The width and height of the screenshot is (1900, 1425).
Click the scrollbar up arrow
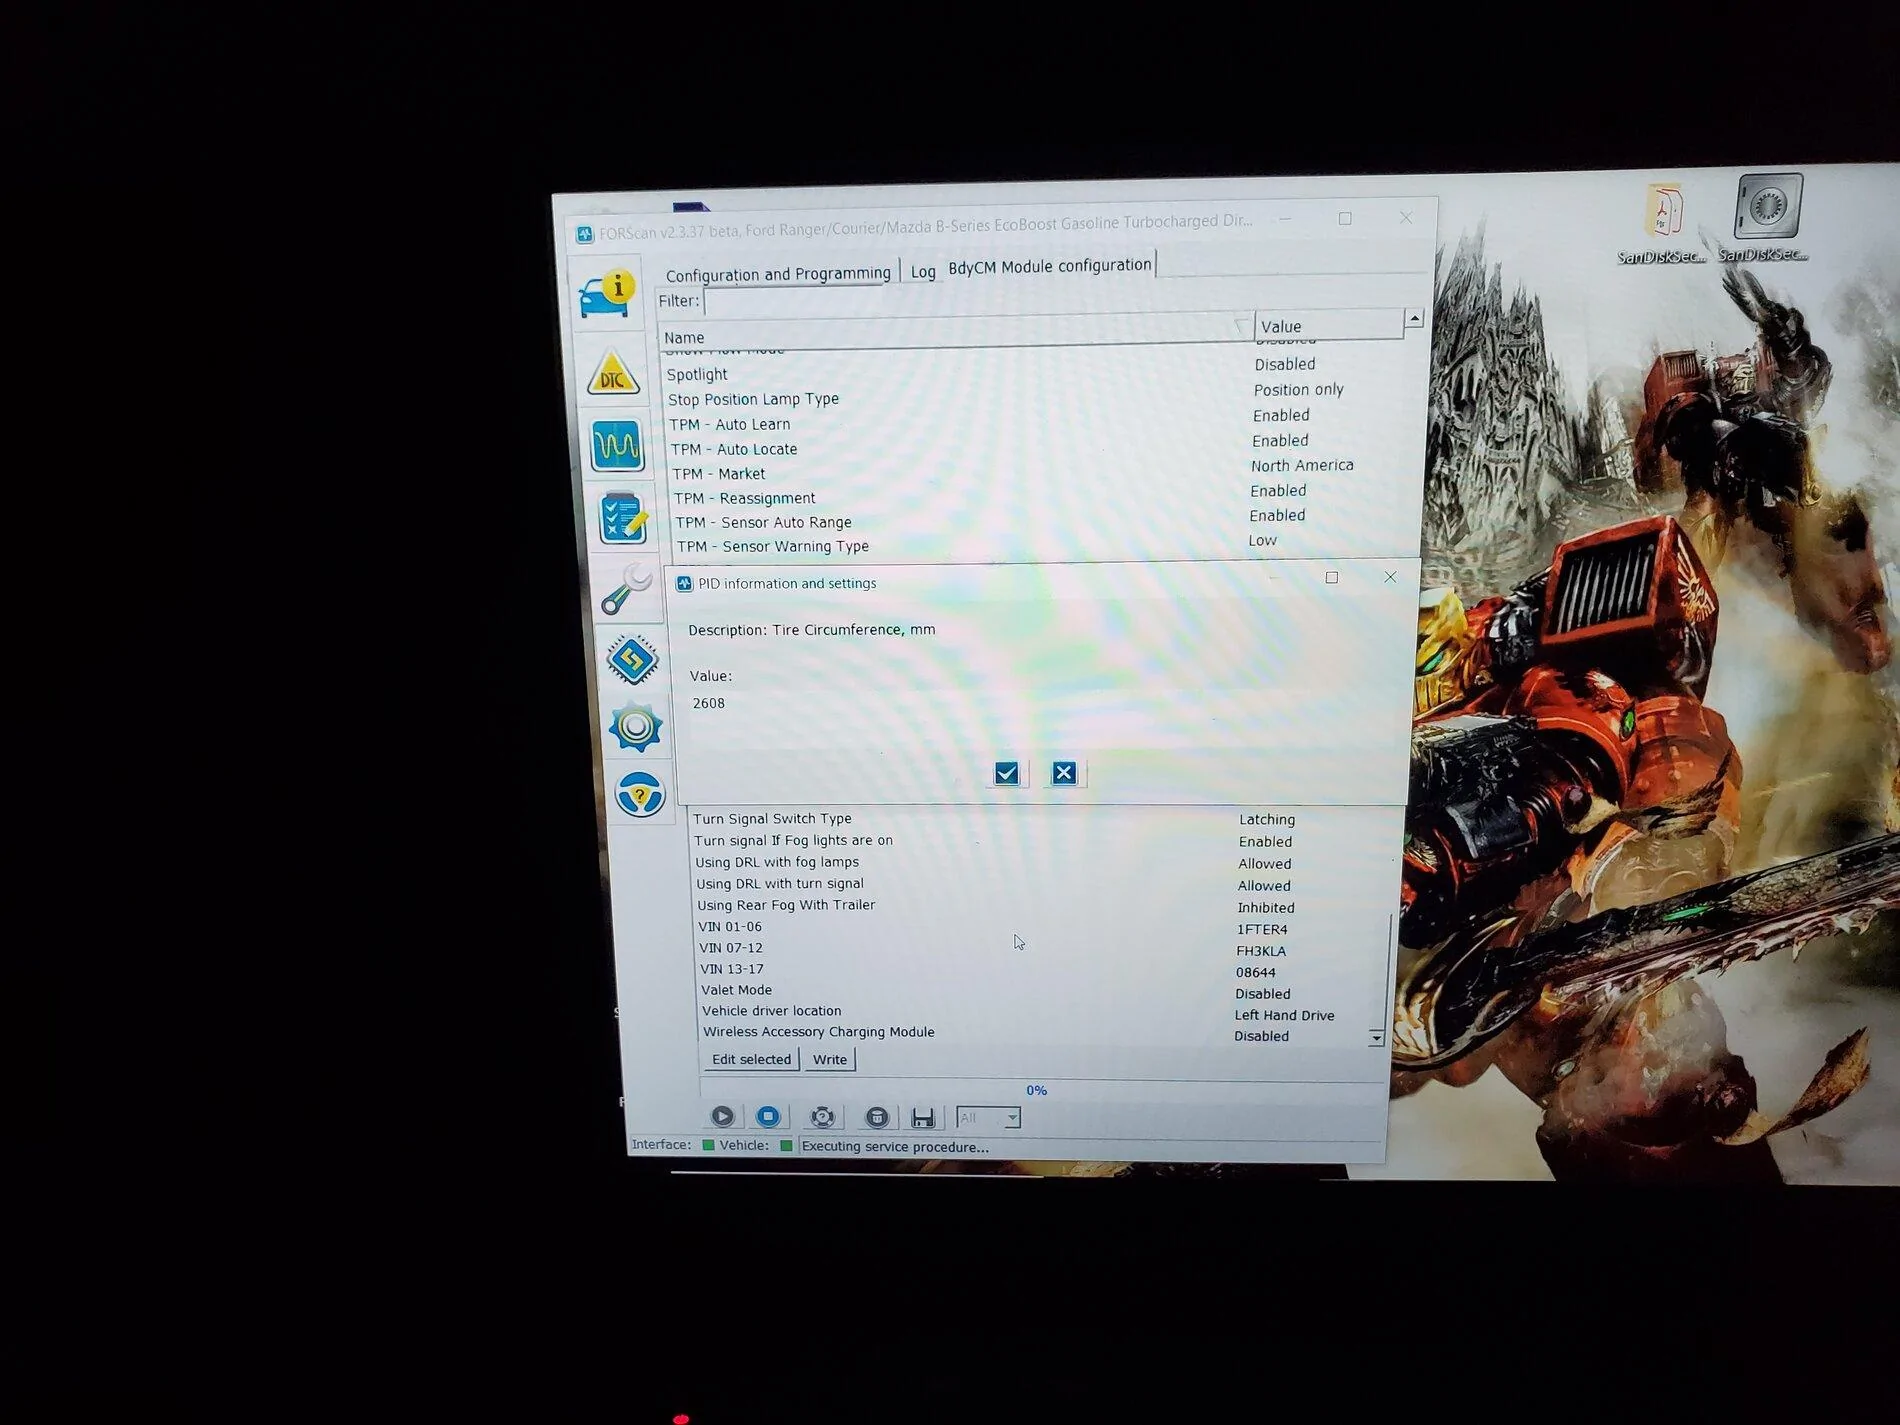click(1414, 318)
